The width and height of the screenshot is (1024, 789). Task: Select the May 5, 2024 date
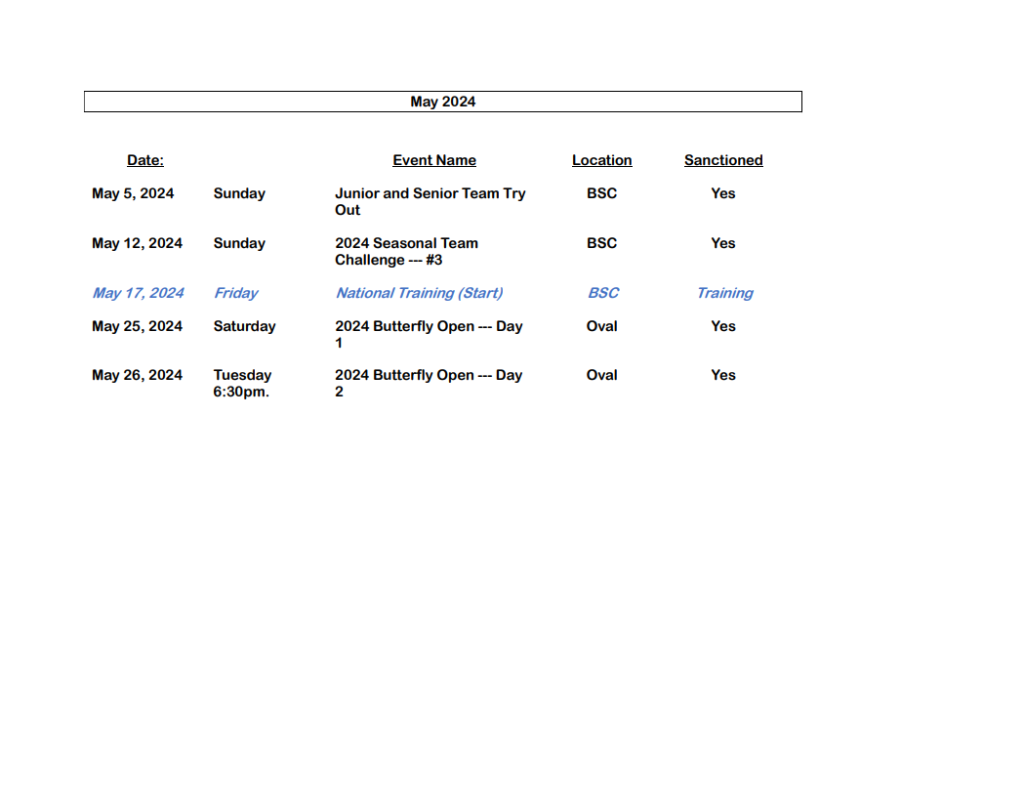(133, 194)
